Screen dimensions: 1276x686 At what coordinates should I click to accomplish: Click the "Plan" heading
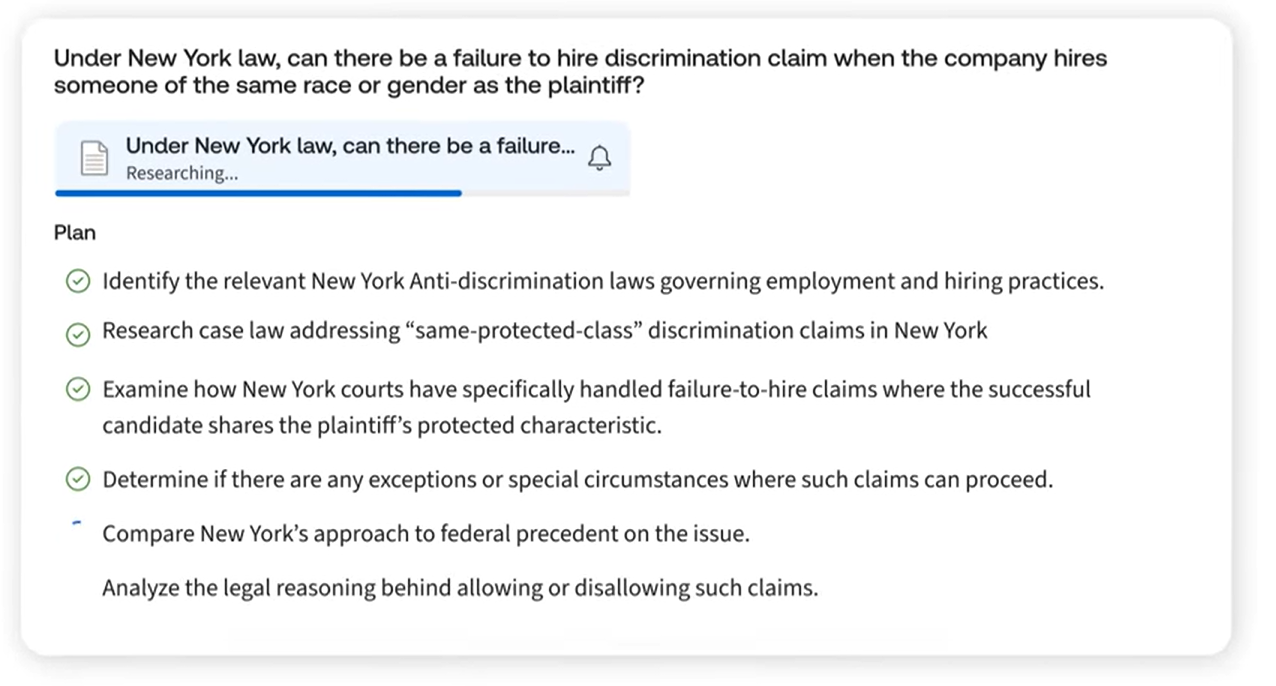pos(75,233)
